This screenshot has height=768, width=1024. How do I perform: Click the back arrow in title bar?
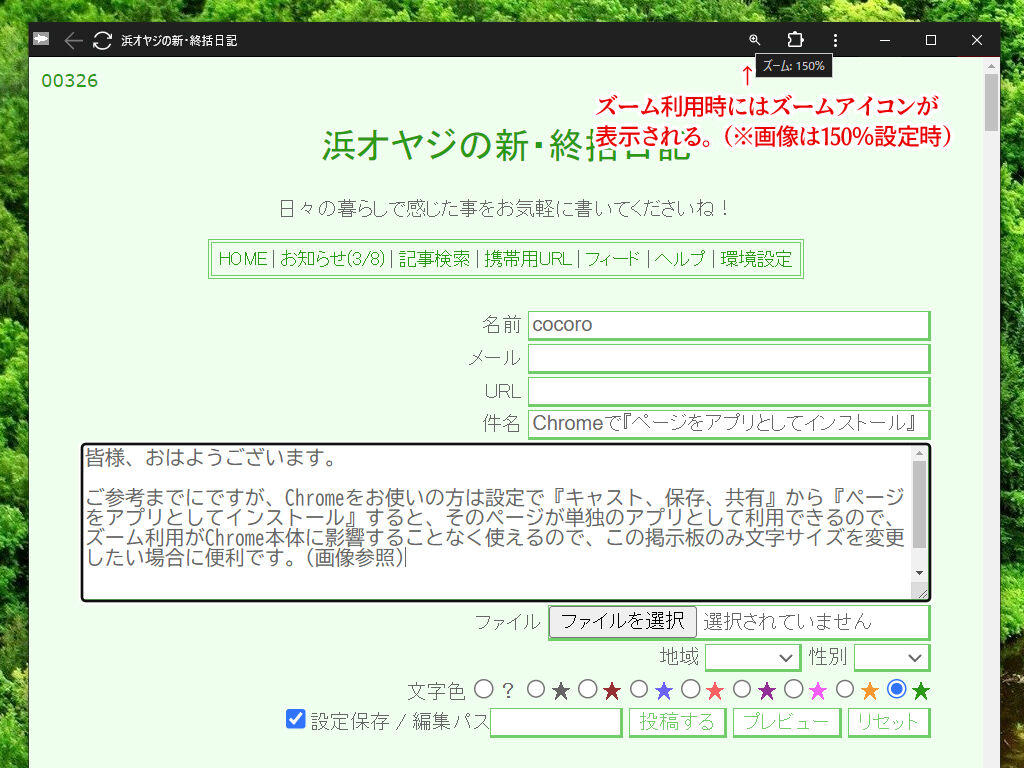tap(73, 41)
